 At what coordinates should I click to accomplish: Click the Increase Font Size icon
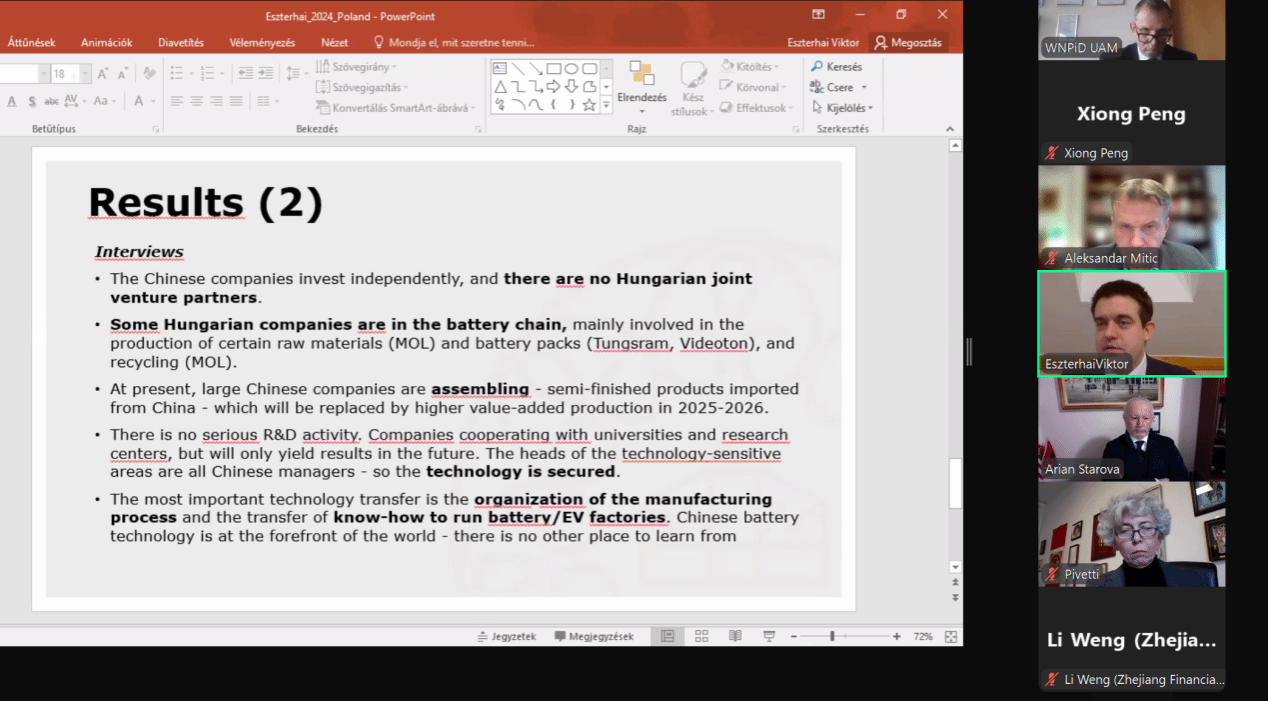coord(103,74)
